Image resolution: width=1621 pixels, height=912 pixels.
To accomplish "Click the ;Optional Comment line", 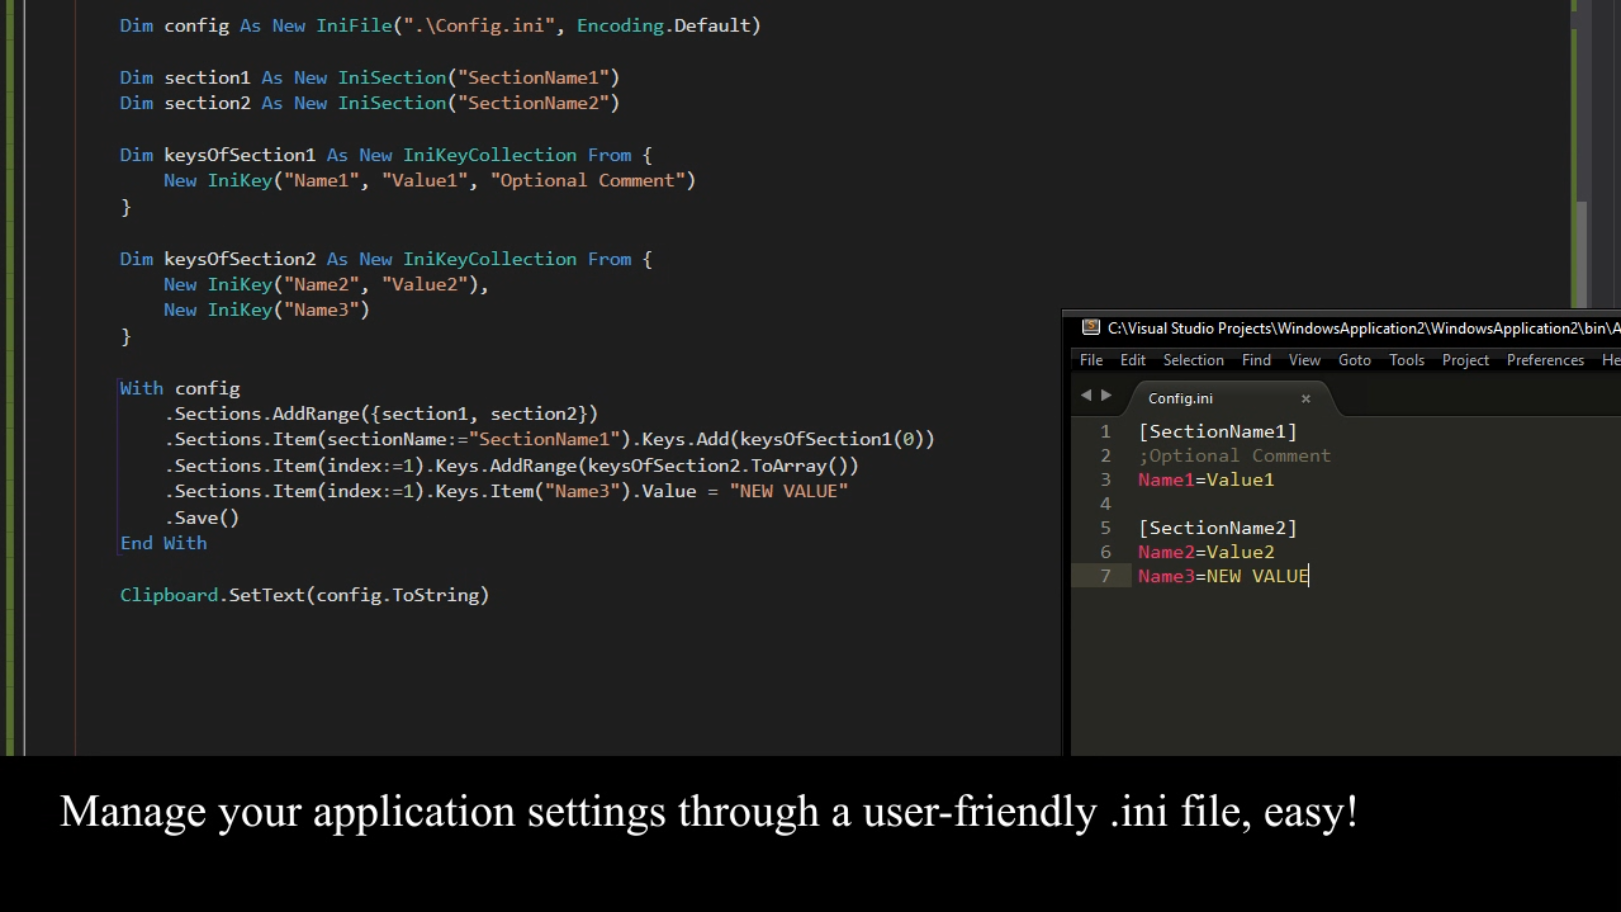I will (x=1234, y=455).
